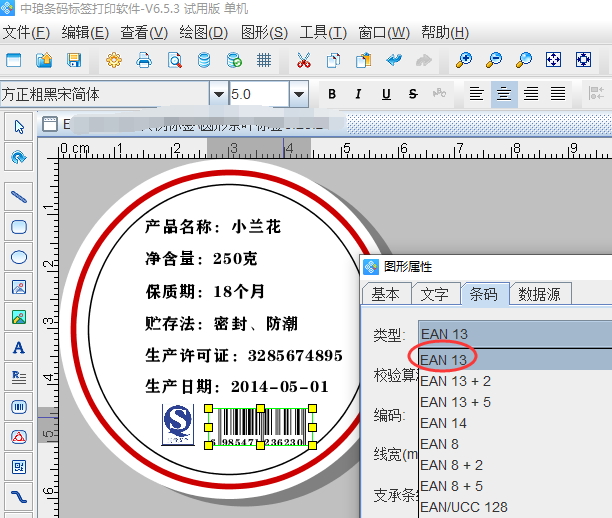
Task: Open the 绘图(D) menu
Action: (x=203, y=32)
